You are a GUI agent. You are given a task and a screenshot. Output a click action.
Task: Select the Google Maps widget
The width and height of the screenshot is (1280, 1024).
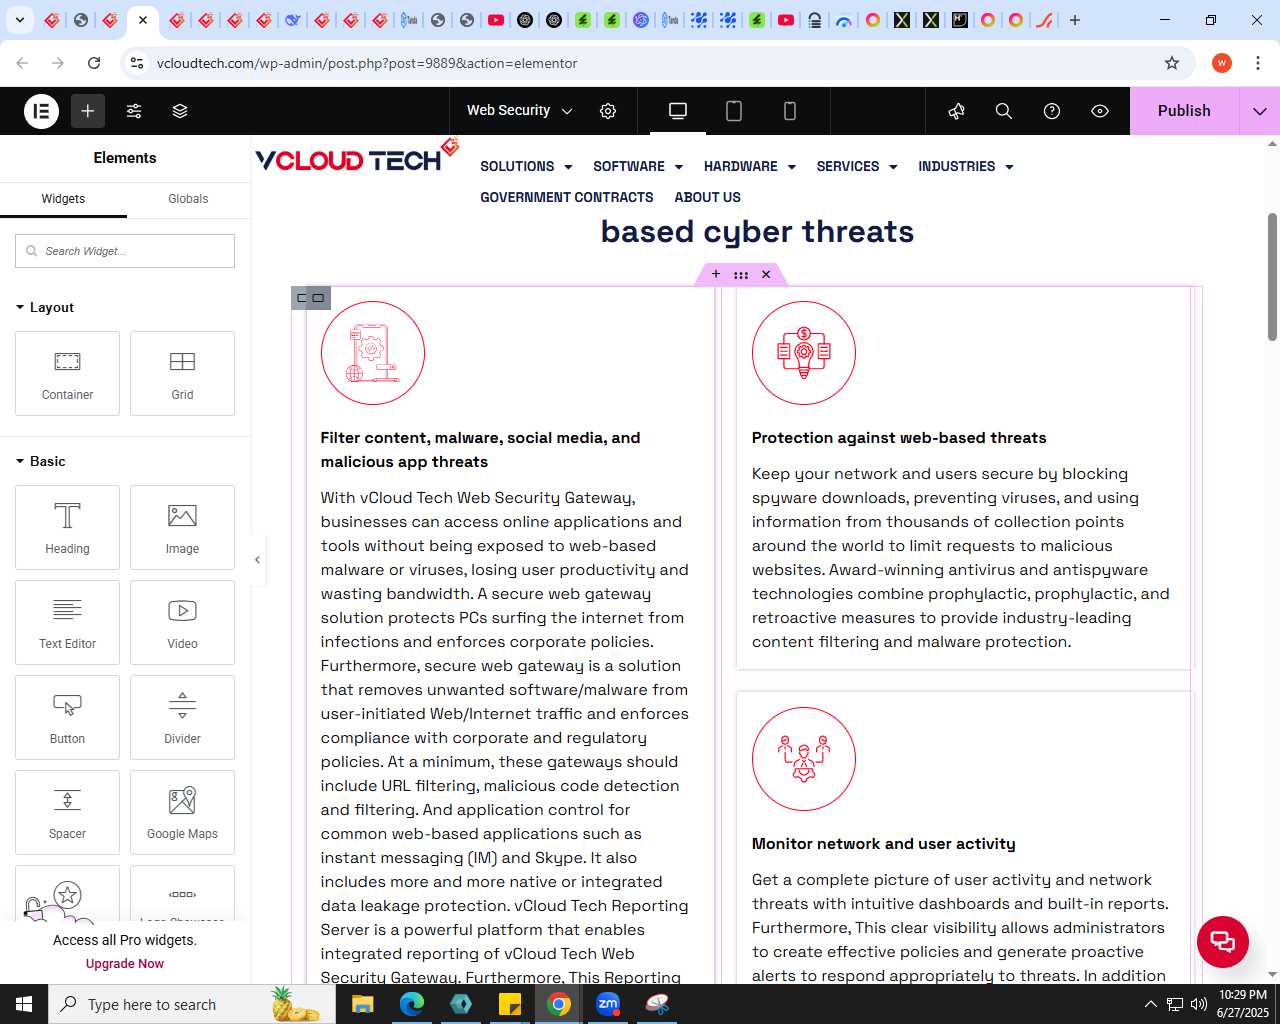click(x=182, y=812)
